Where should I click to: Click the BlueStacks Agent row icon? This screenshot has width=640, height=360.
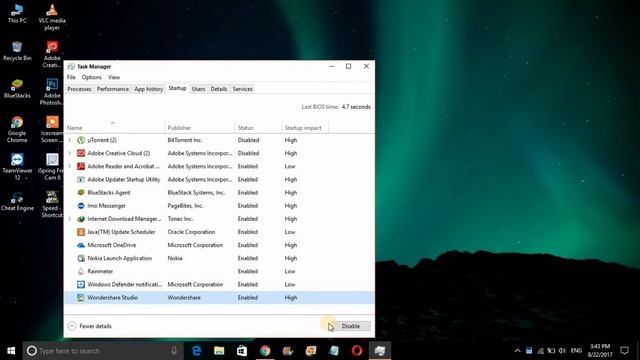click(x=81, y=192)
